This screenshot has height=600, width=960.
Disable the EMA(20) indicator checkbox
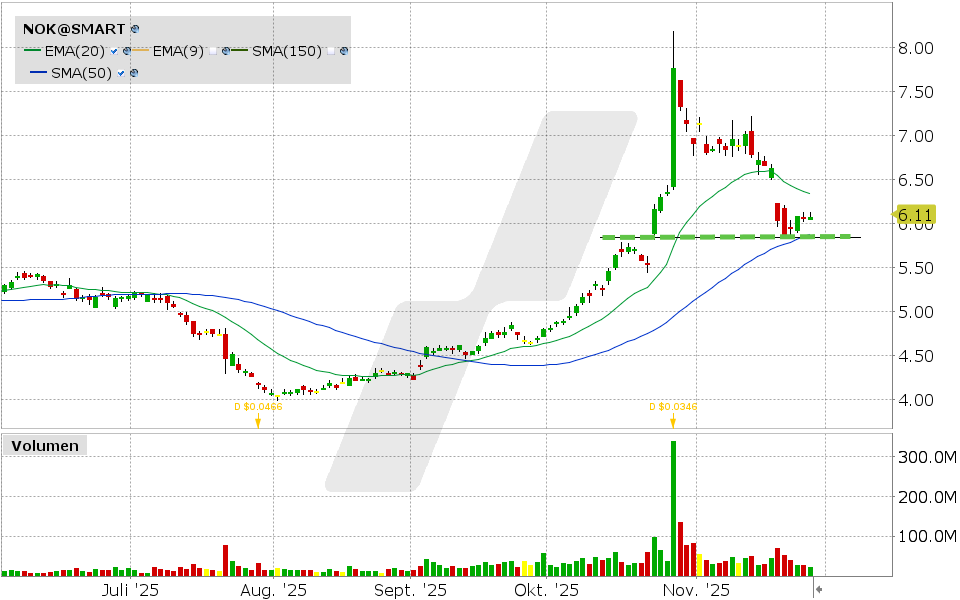coord(114,50)
